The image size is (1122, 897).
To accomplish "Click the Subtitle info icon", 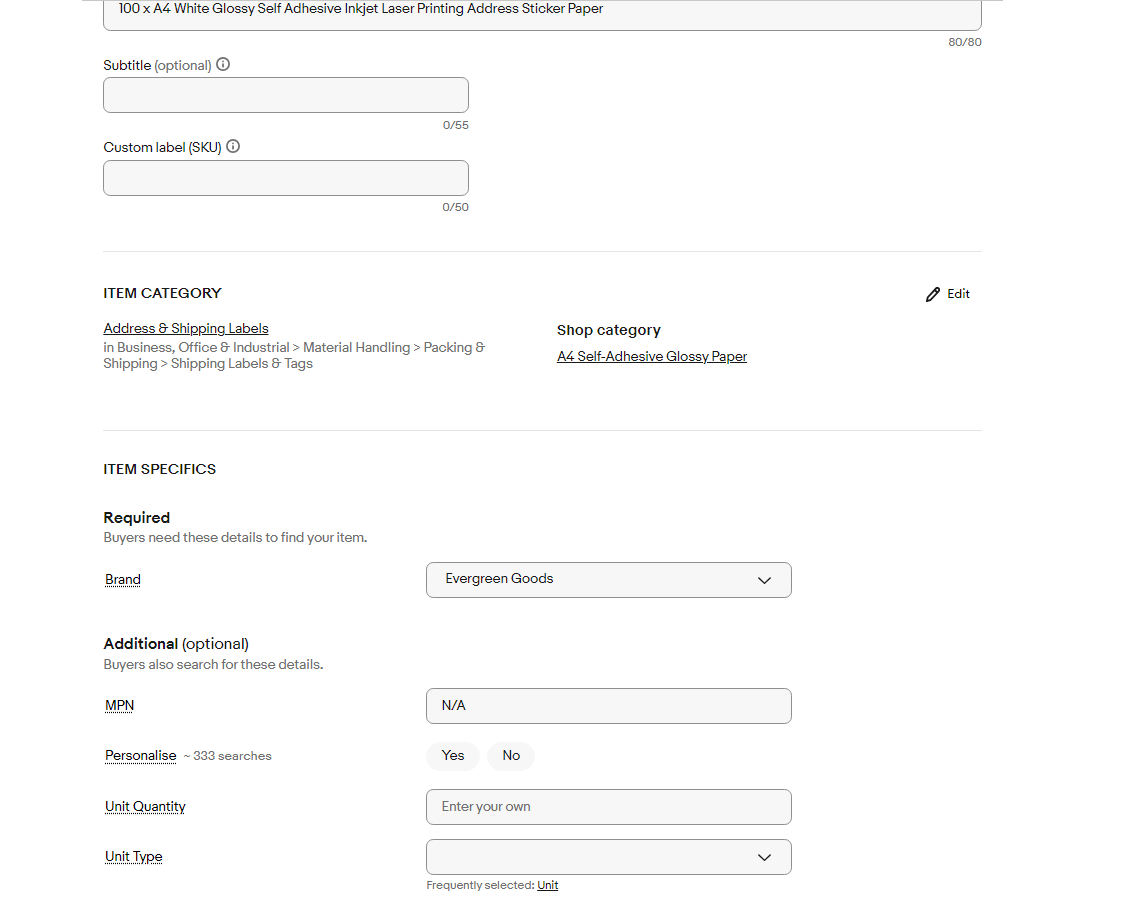I will (x=223, y=64).
